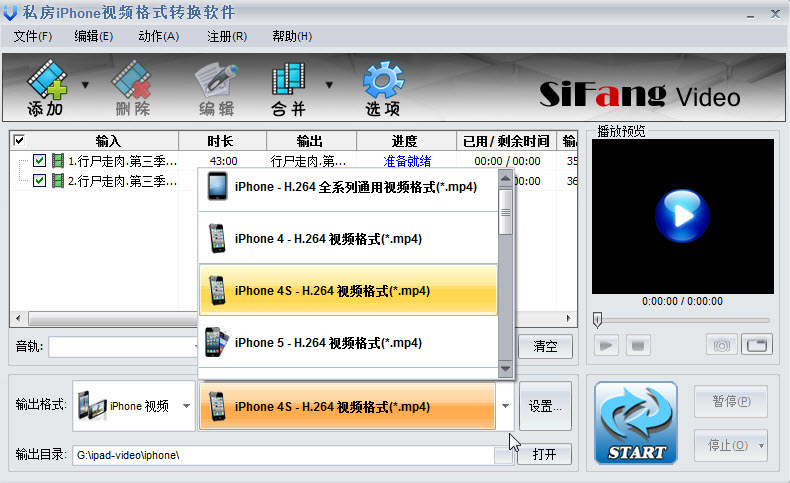Click the iPhone 4 device icon in list
Image resolution: width=790 pixels, height=483 pixels.
tap(217, 239)
